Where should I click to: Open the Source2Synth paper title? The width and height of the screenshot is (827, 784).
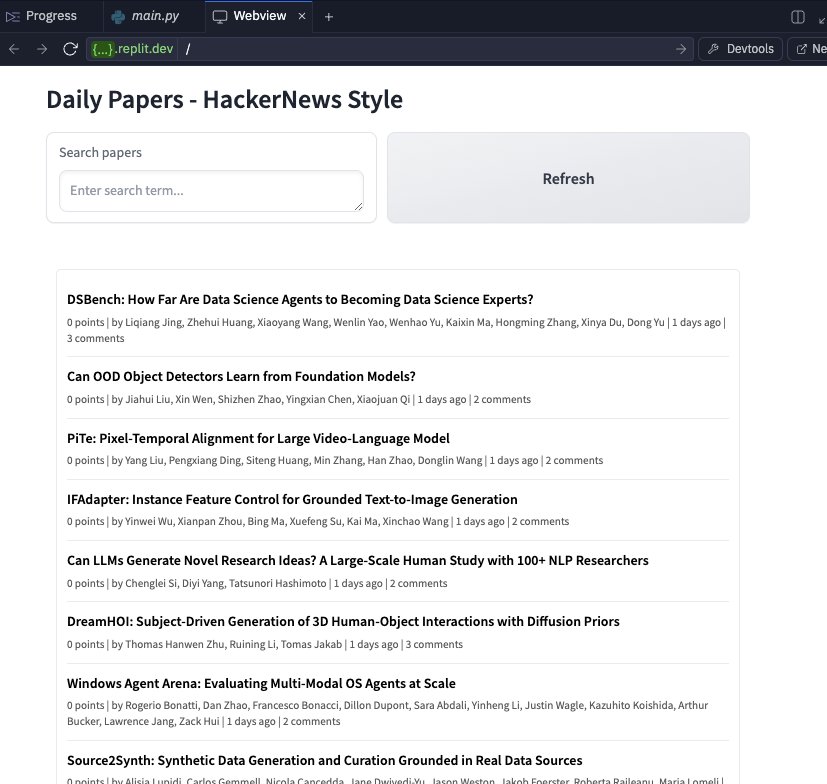pyautogui.click(x=324, y=760)
